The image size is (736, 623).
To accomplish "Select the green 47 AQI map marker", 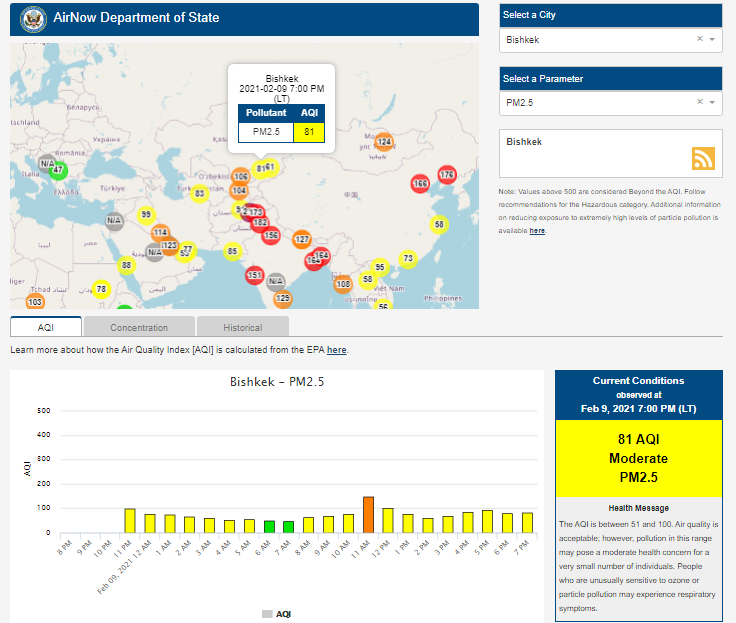I will click(x=58, y=170).
